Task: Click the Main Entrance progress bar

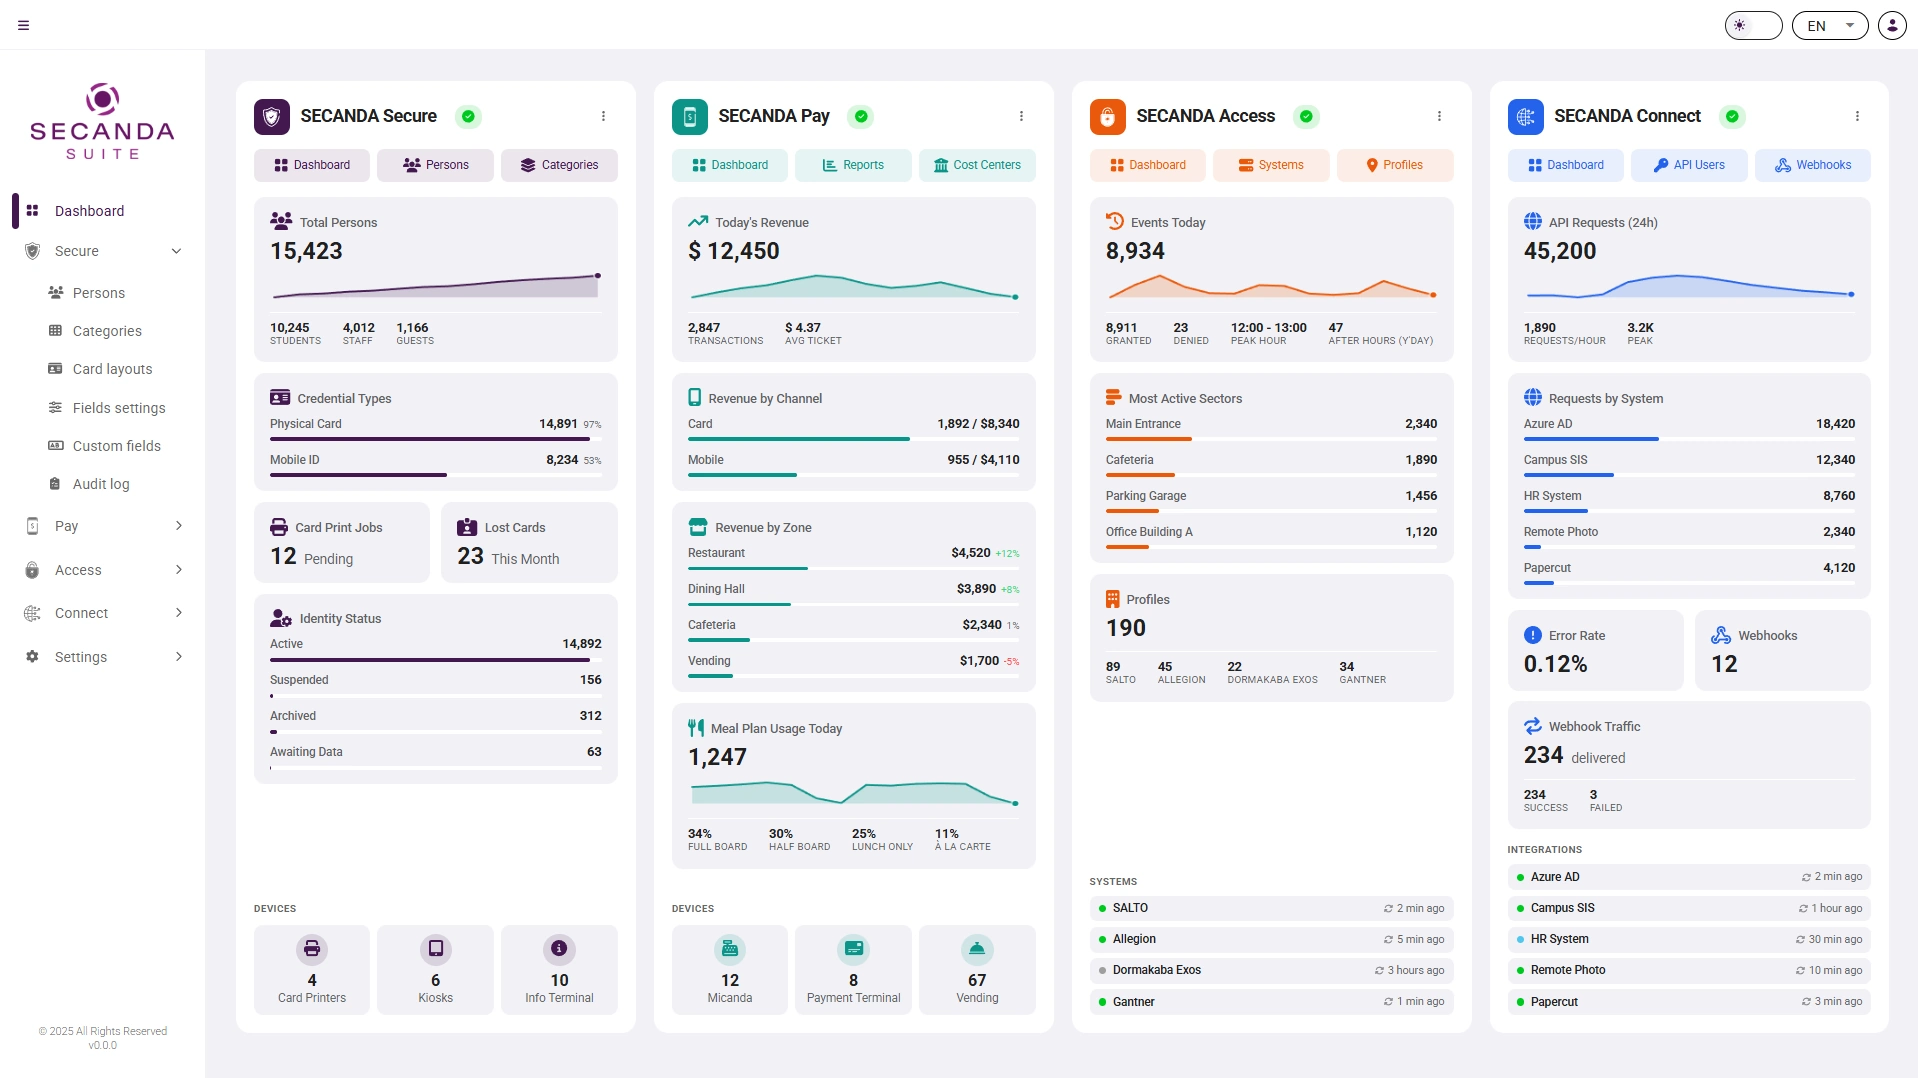Action: click(x=1271, y=439)
